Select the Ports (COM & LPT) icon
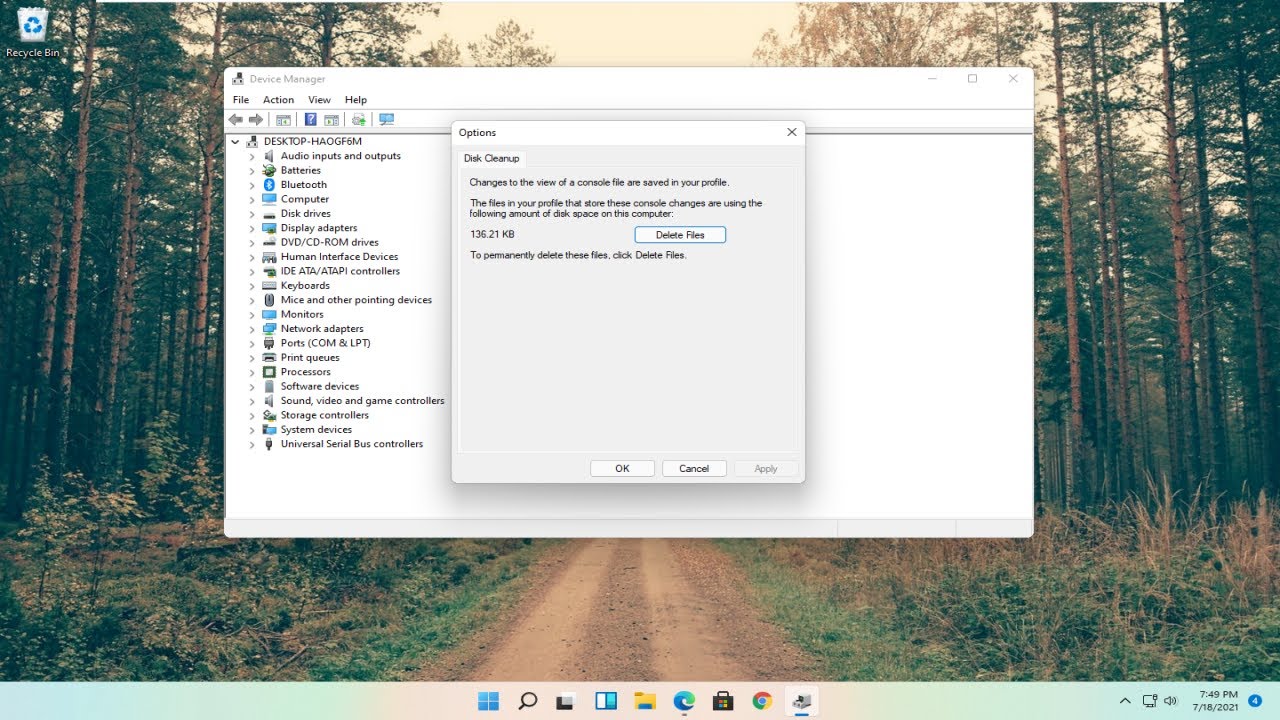 (269, 343)
